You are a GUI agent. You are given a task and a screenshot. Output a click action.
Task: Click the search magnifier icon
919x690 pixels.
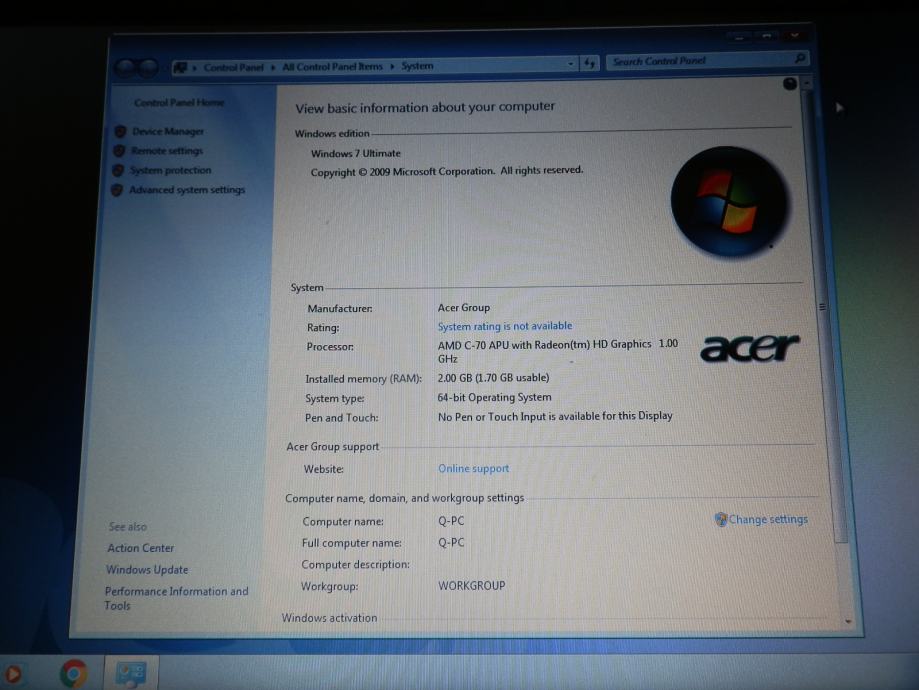click(x=800, y=58)
